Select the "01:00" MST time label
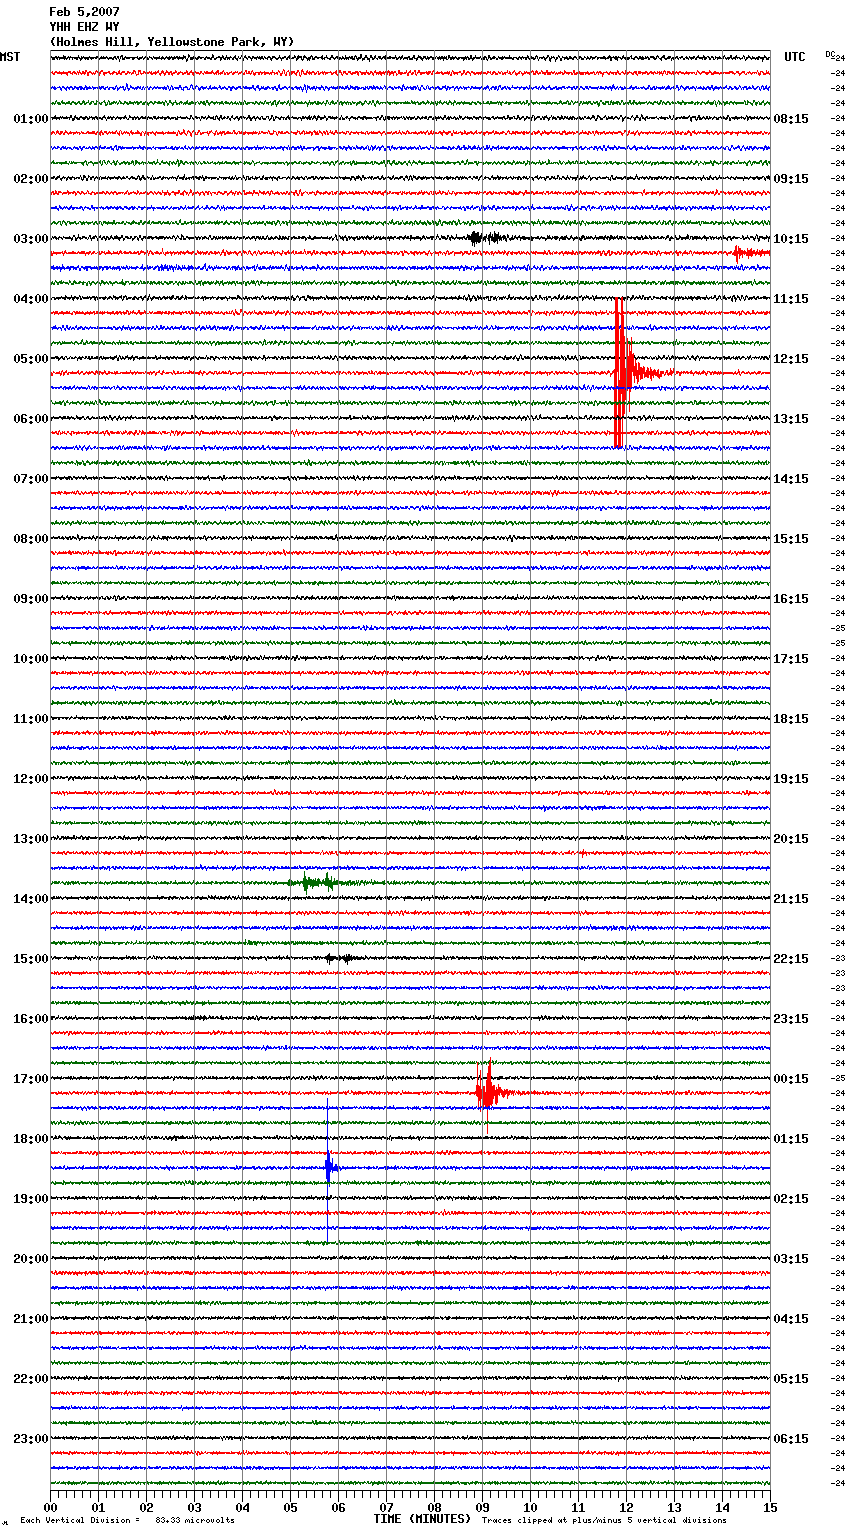The height and width of the screenshot is (1534, 850). click(31, 119)
